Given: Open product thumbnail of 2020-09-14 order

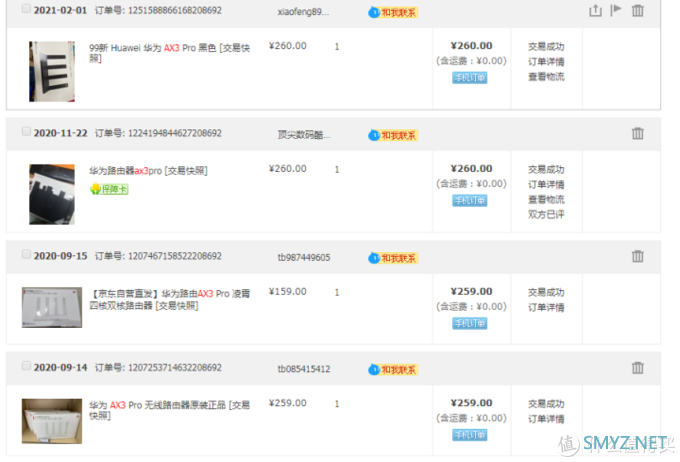Looking at the screenshot, I should (x=52, y=421).
